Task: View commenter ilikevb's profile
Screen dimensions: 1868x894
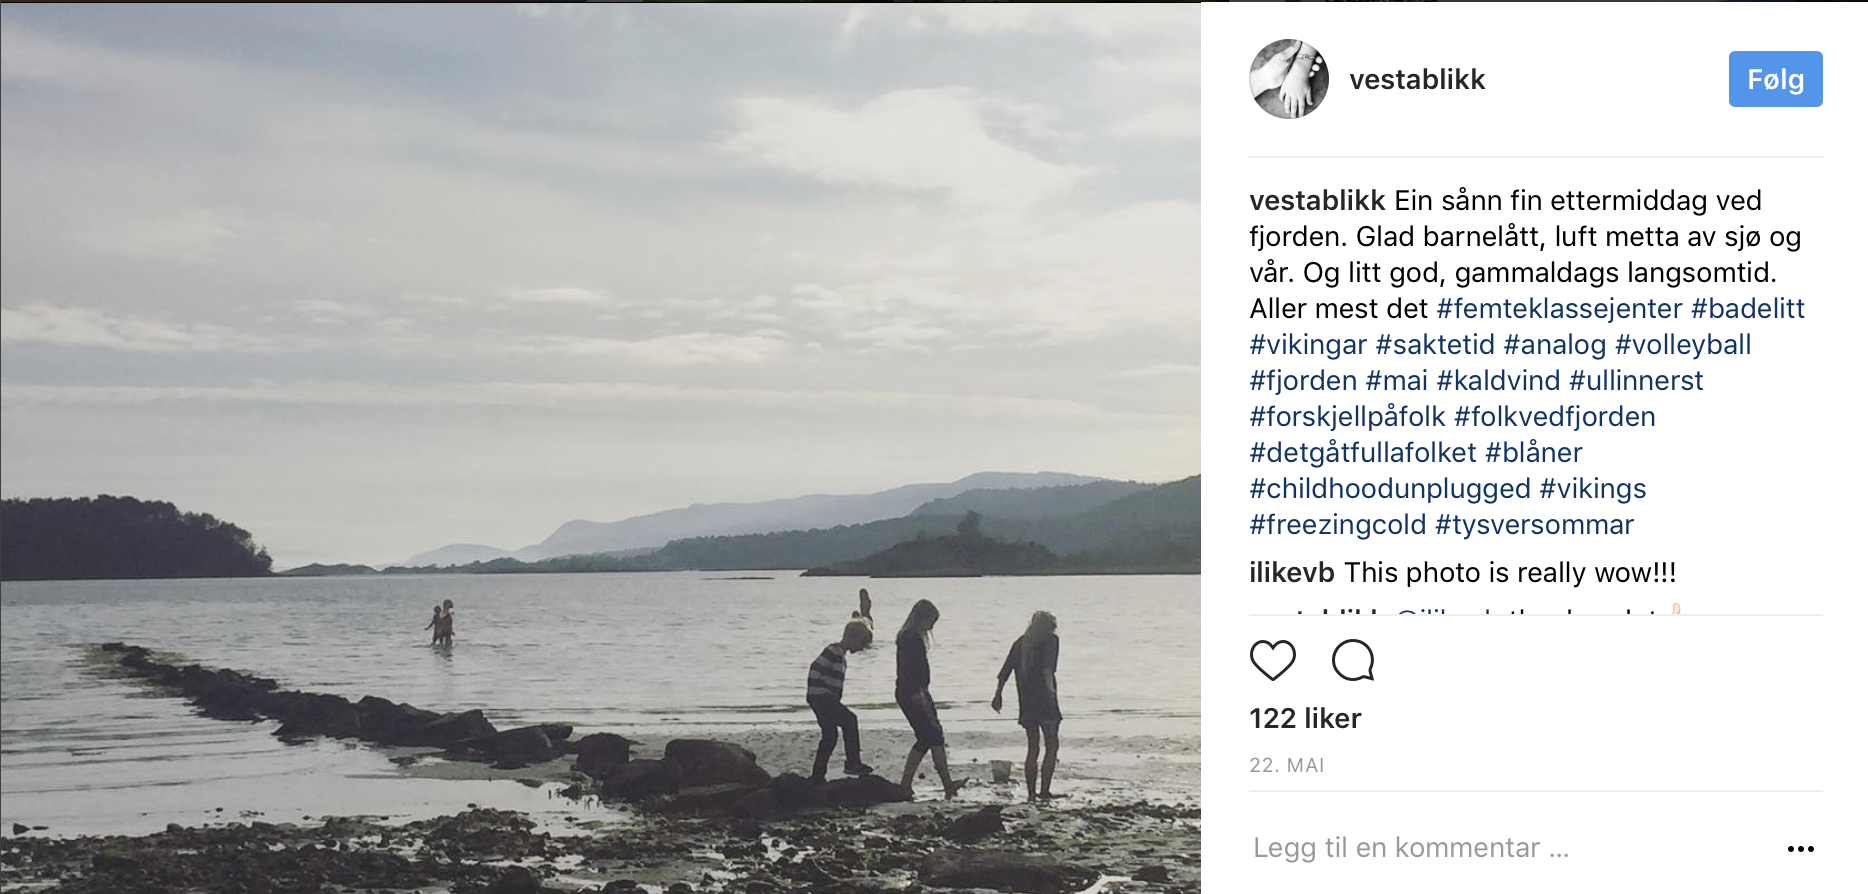Action: 1291,573
